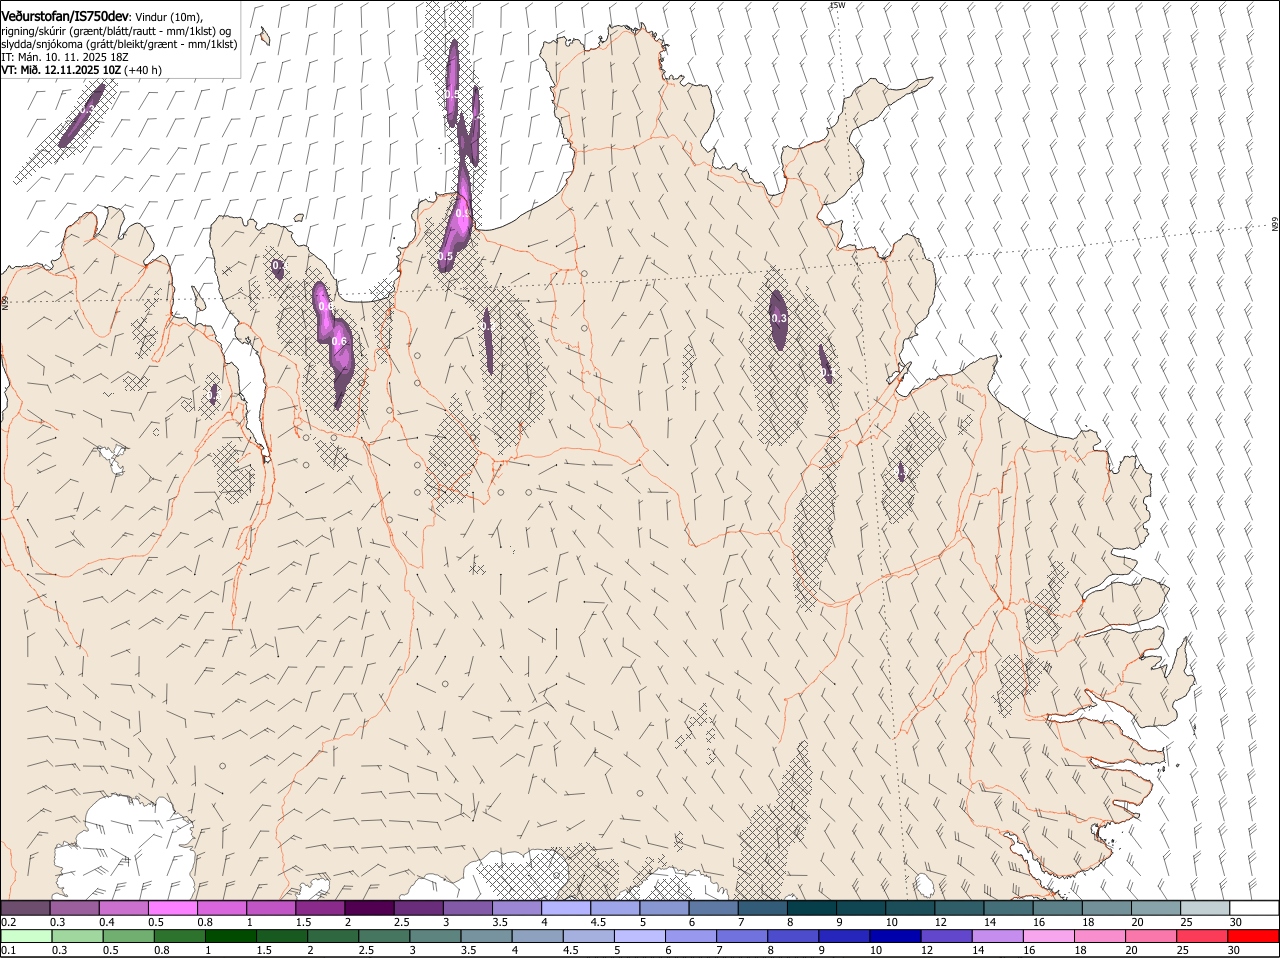Viewport: 1280px width, 958px height.
Task: Click the N99 label on the right map edge
Action: click(x=1275, y=226)
